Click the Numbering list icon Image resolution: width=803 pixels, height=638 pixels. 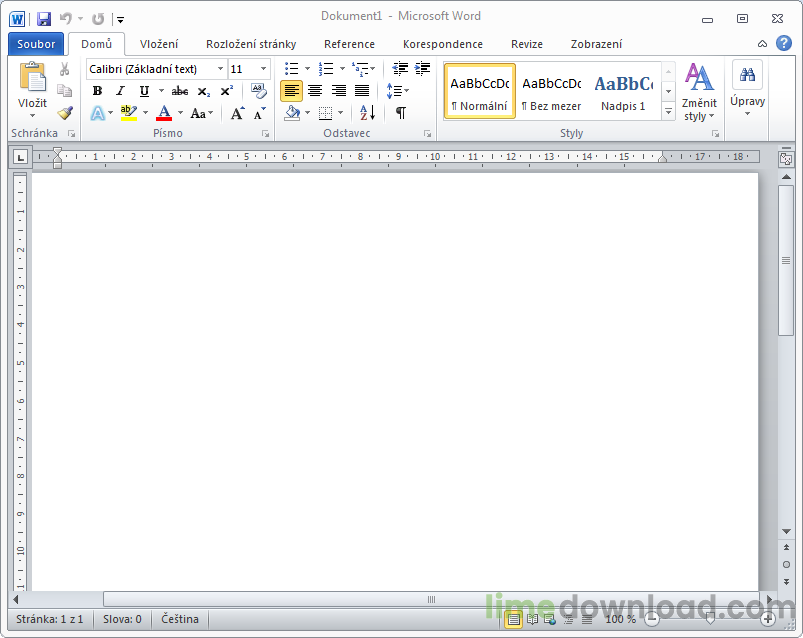click(326, 69)
